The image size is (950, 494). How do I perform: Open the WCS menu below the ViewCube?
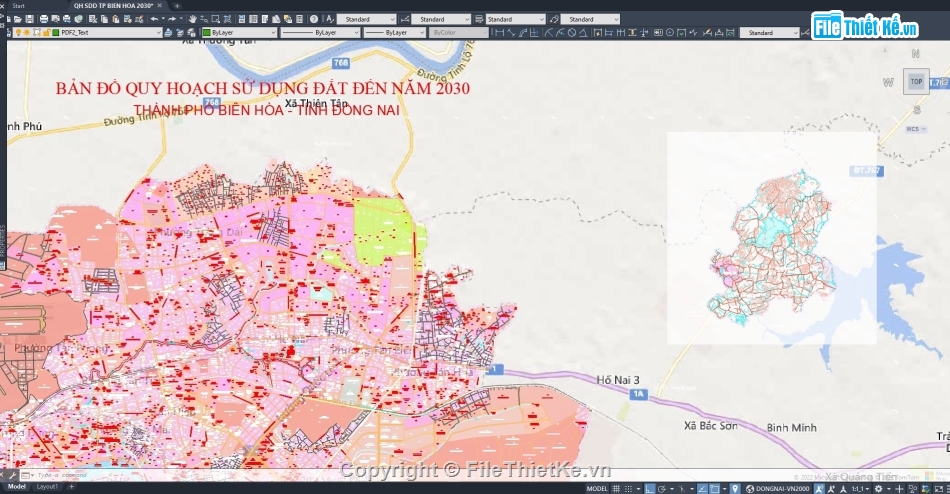pyautogui.click(x=914, y=129)
